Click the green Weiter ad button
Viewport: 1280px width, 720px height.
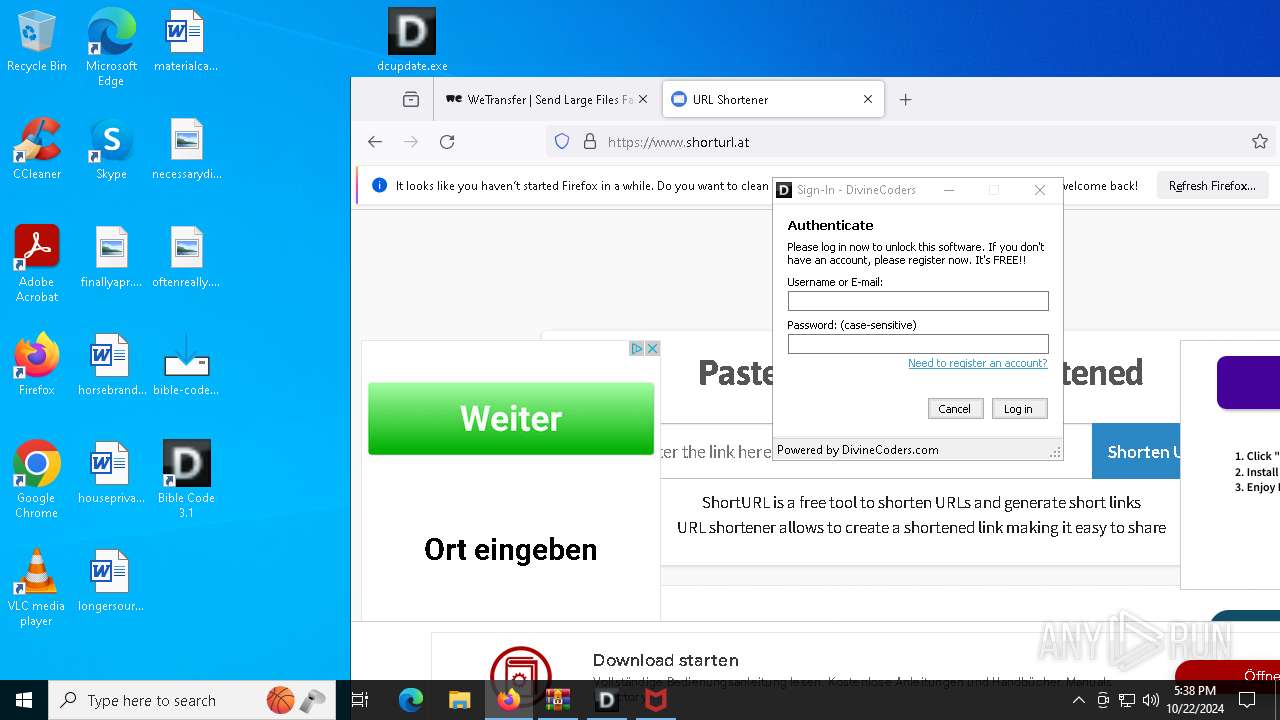pyautogui.click(x=511, y=418)
